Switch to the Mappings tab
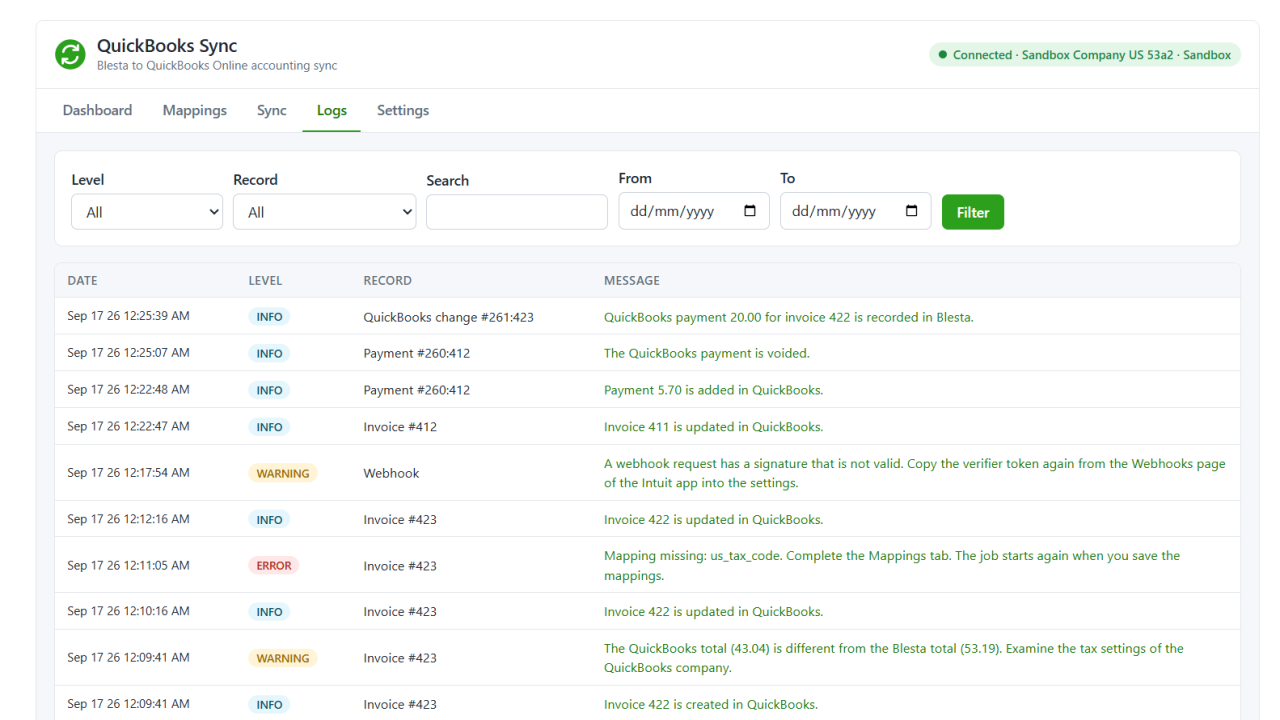 (x=195, y=110)
